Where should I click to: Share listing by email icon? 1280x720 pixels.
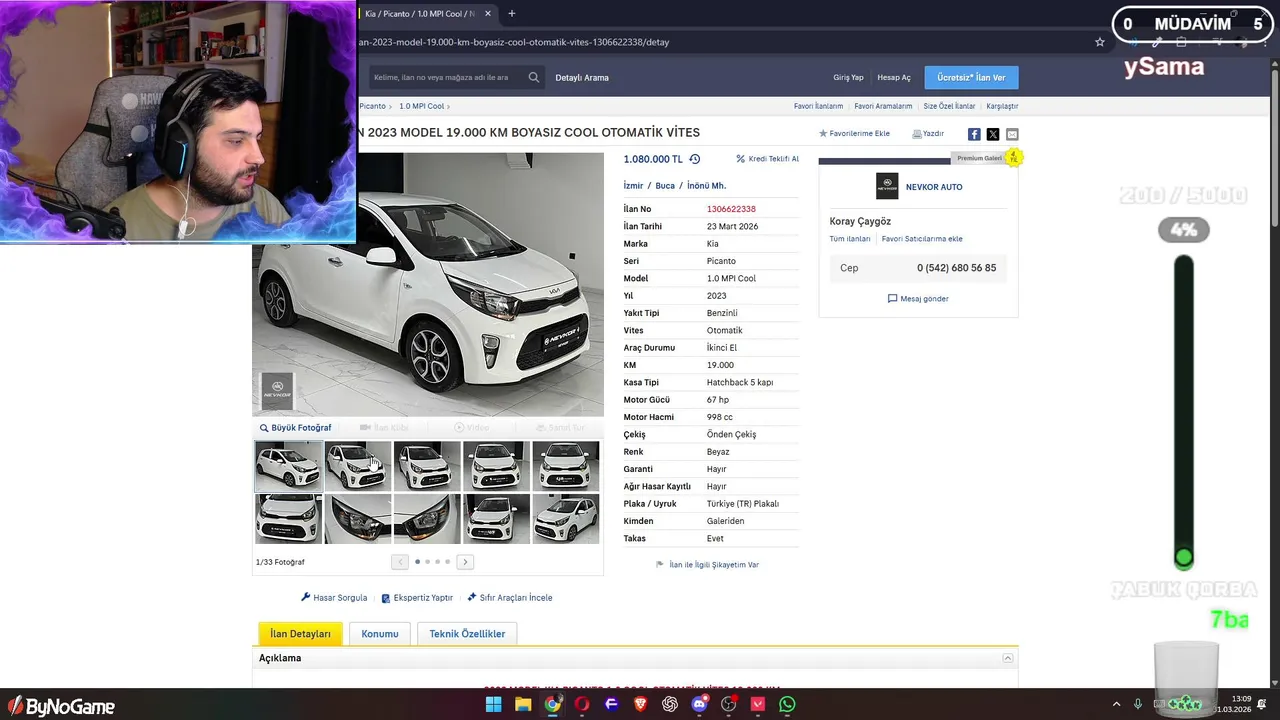click(1012, 134)
